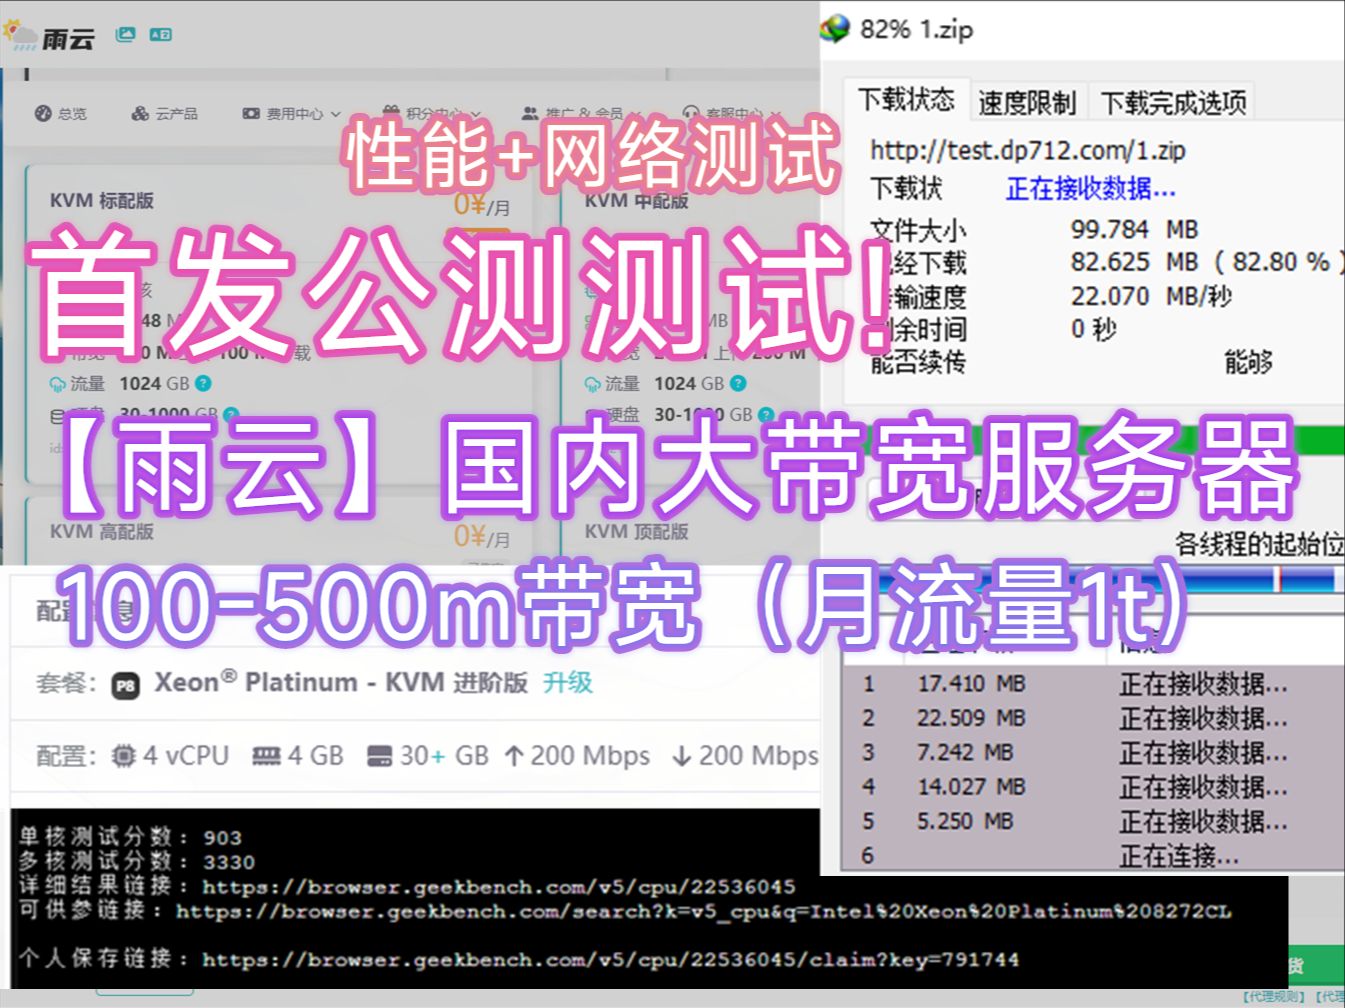The width and height of the screenshot is (1345, 1008).
Task: Click the memory icon beside 4 GB
Action: (266, 756)
